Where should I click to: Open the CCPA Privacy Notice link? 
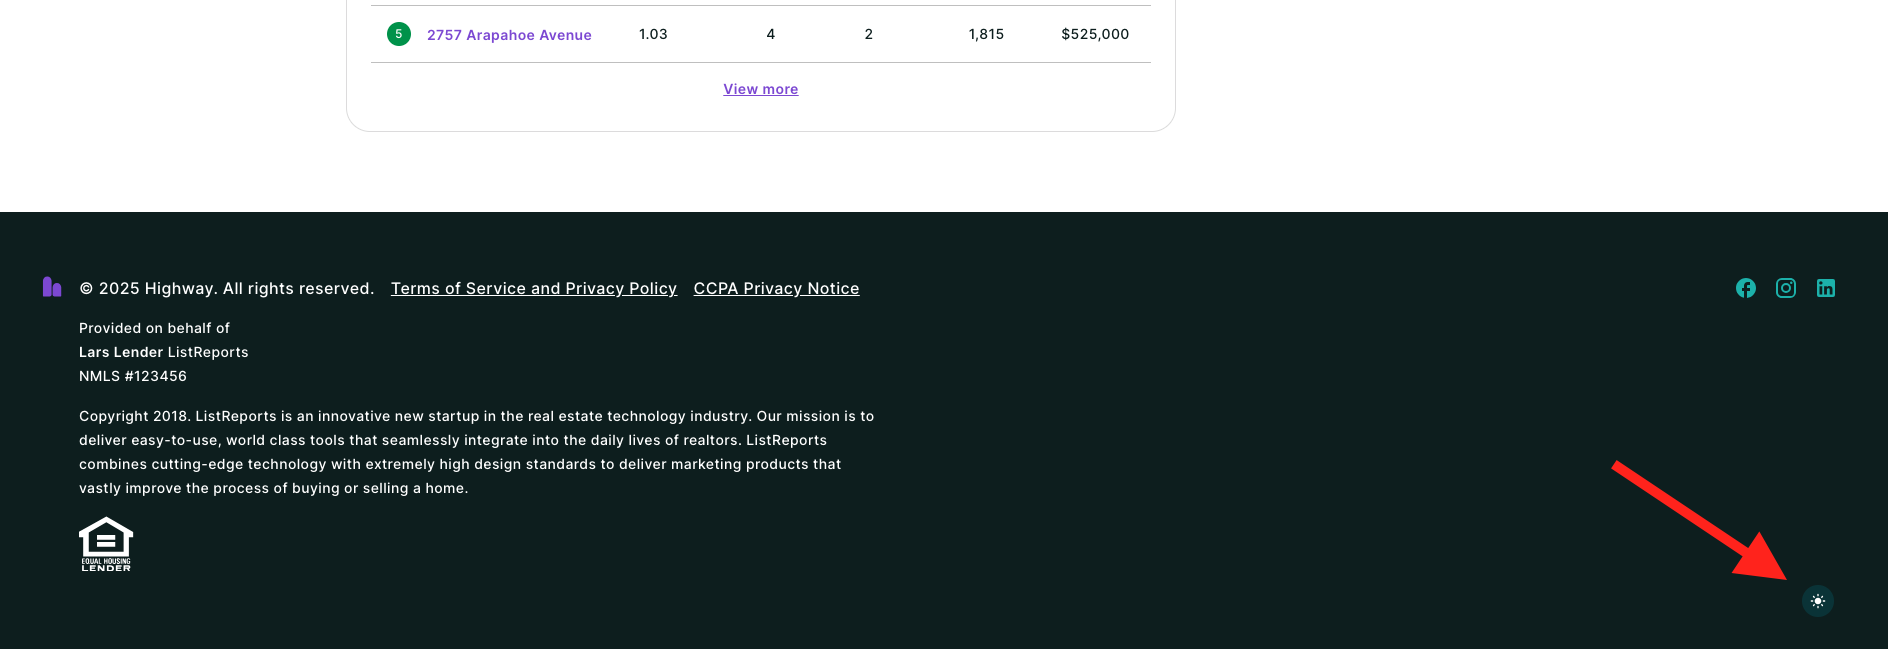776,288
